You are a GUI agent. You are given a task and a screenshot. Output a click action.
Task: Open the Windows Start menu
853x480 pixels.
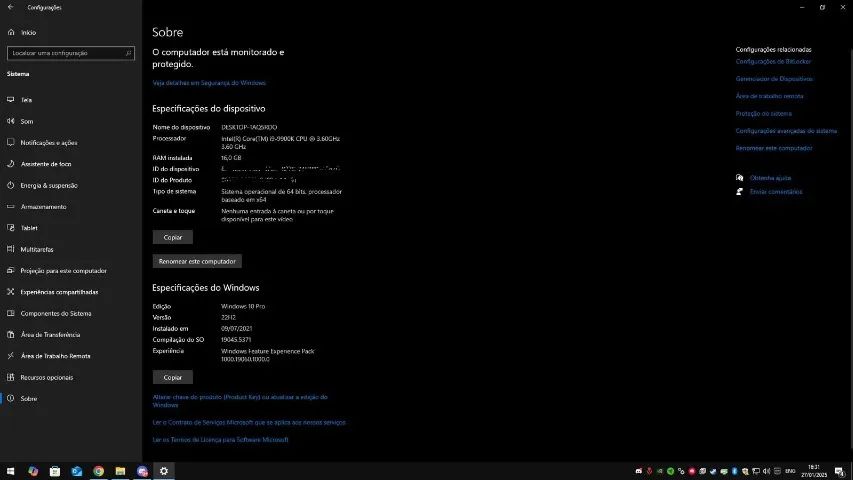(10, 471)
